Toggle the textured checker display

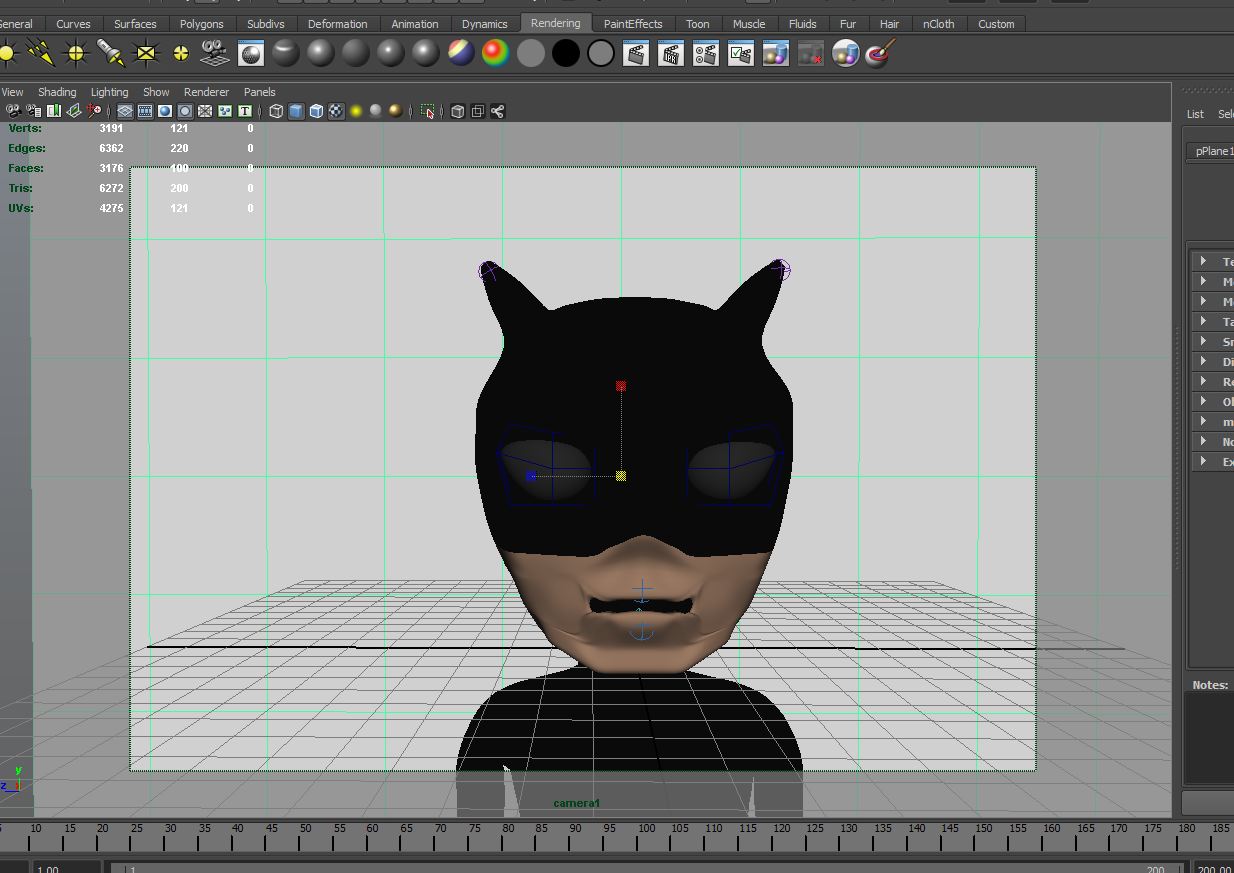tap(336, 111)
